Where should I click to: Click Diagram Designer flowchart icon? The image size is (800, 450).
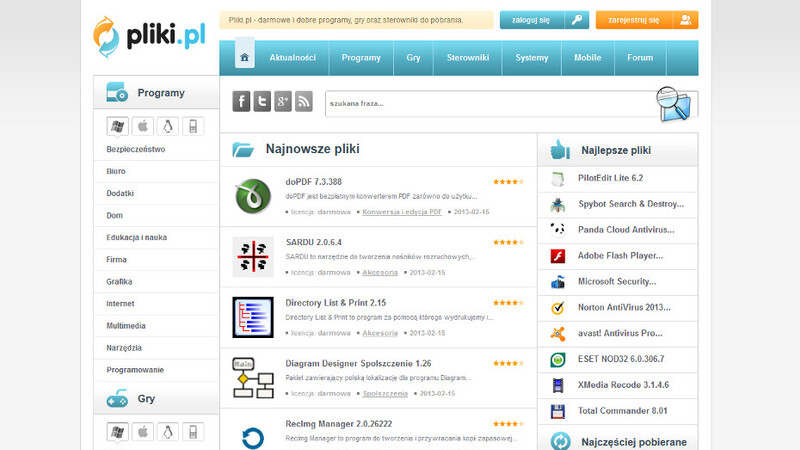253,378
